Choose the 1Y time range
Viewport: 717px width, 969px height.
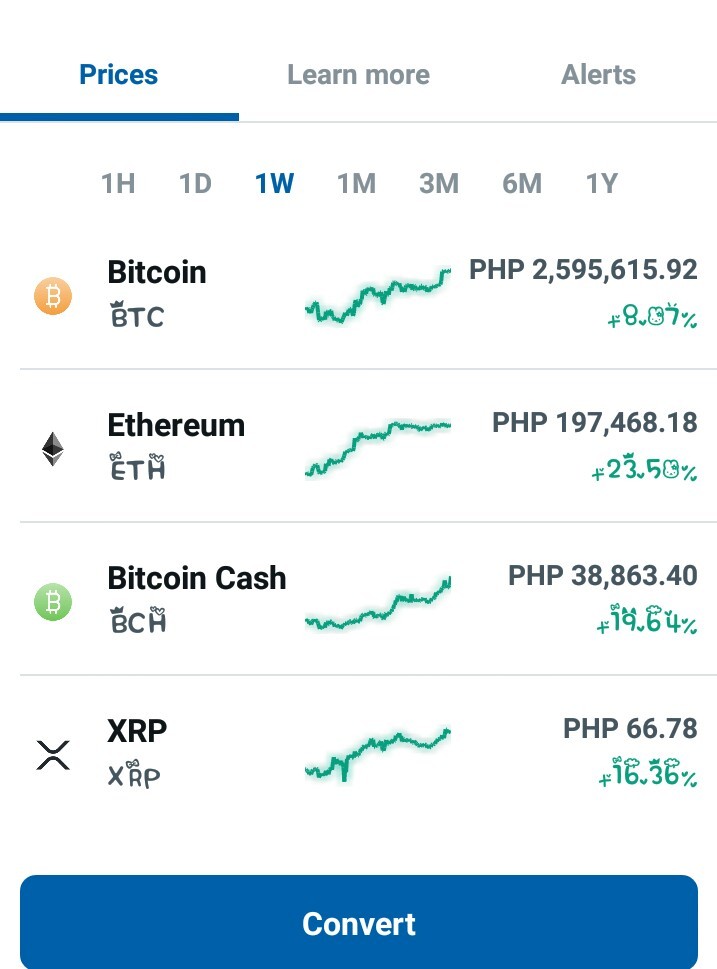pyautogui.click(x=601, y=184)
